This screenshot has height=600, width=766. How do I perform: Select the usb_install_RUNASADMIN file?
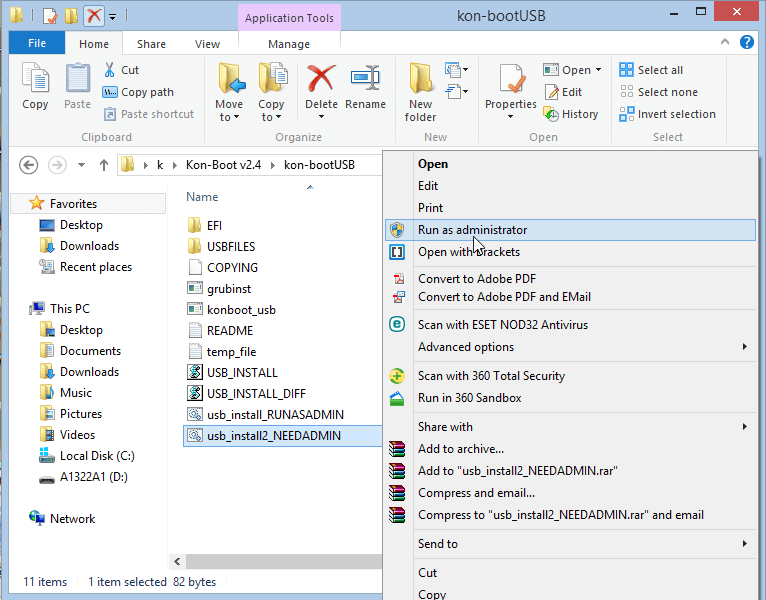(266, 414)
